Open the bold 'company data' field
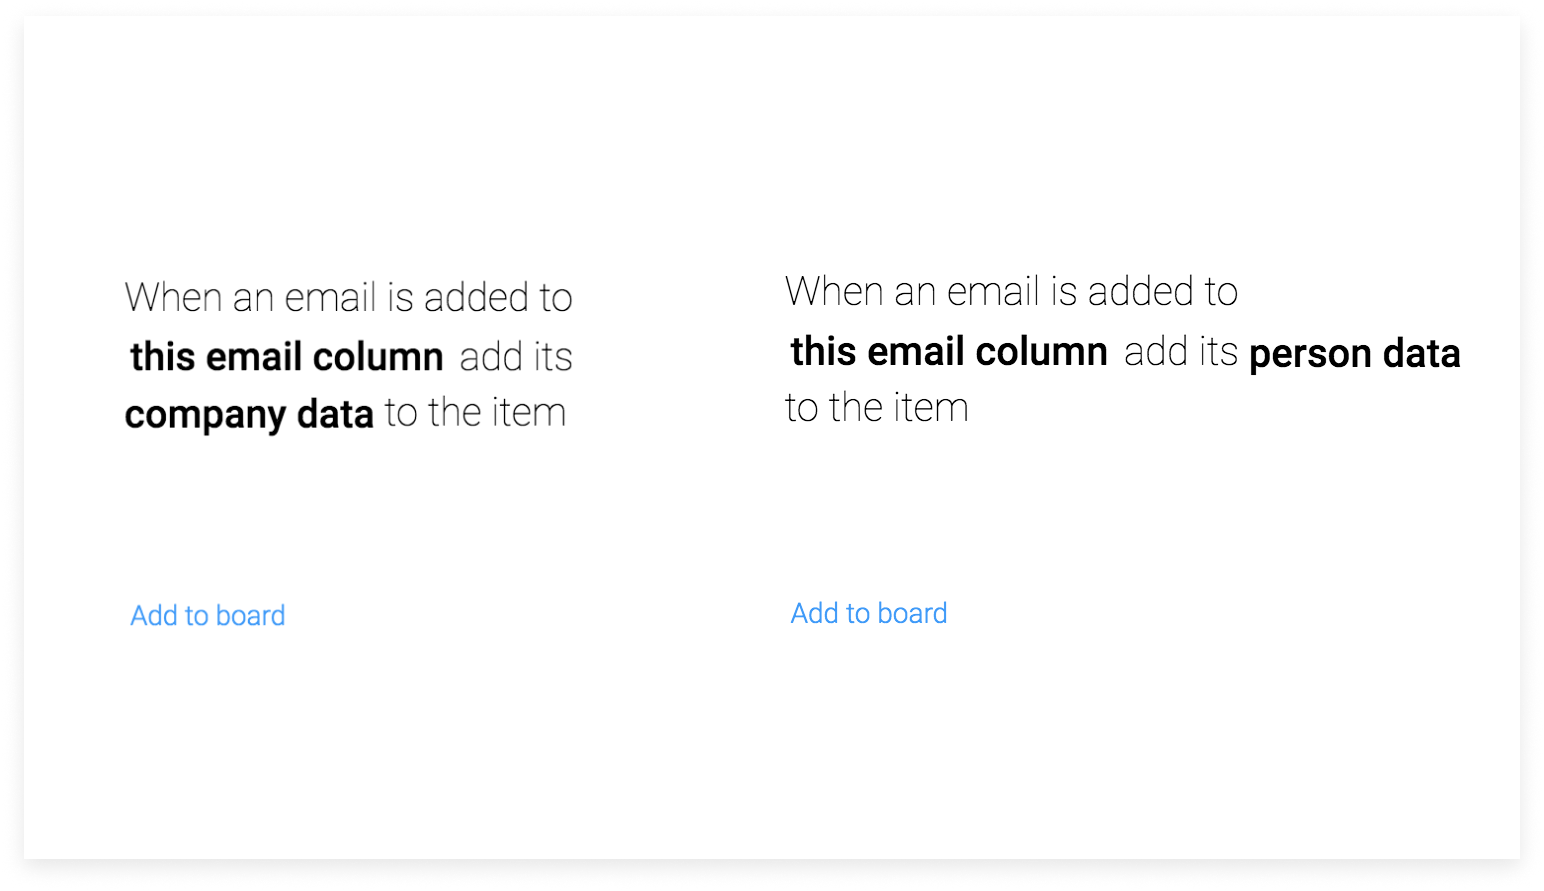 tap(249, 414)
